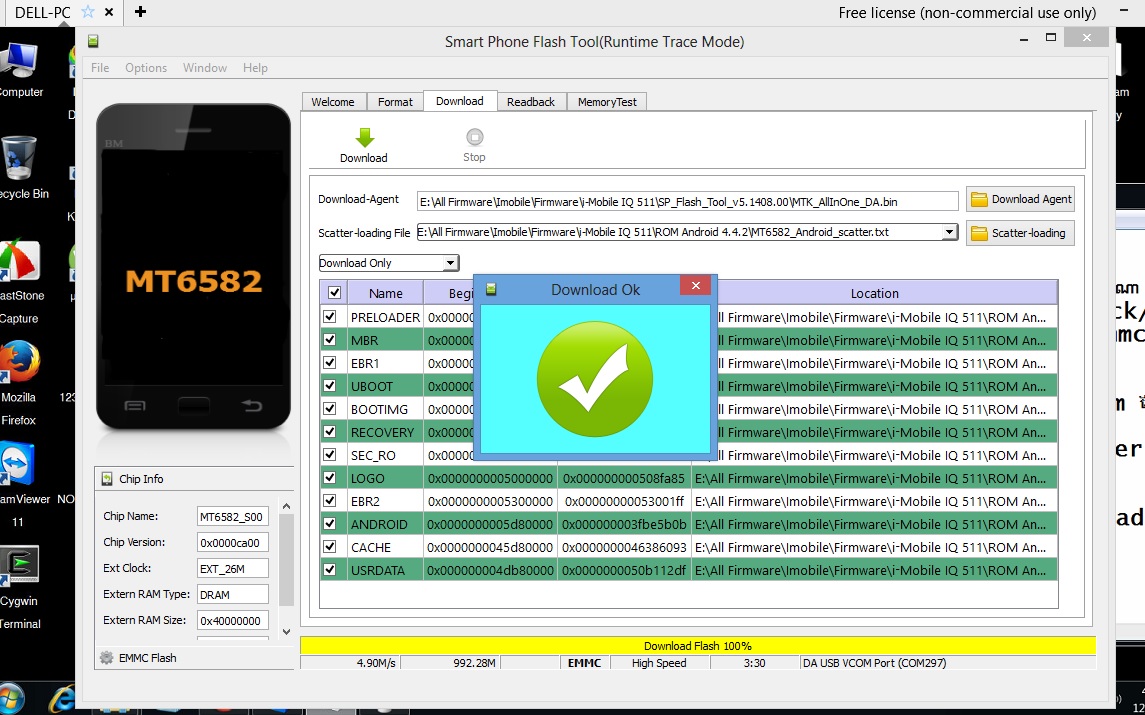Click the Stop icon

[475, 137]
